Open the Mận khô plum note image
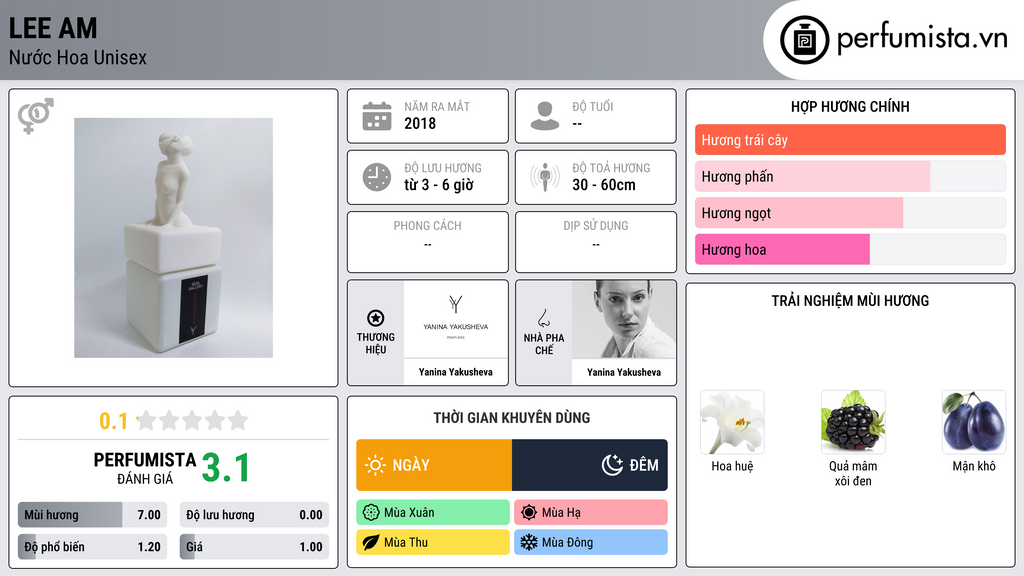The width and height of the screenshot is (1024, 576). 974,423
